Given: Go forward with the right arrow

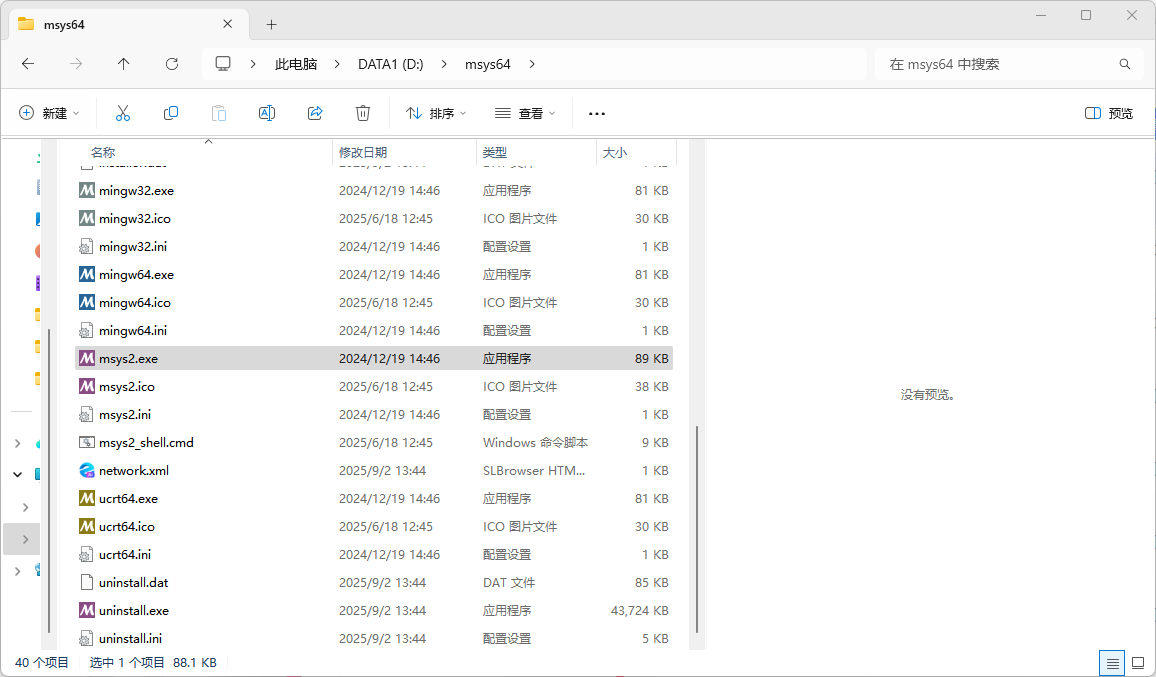Looking at the screenshot, I should 76,64.
